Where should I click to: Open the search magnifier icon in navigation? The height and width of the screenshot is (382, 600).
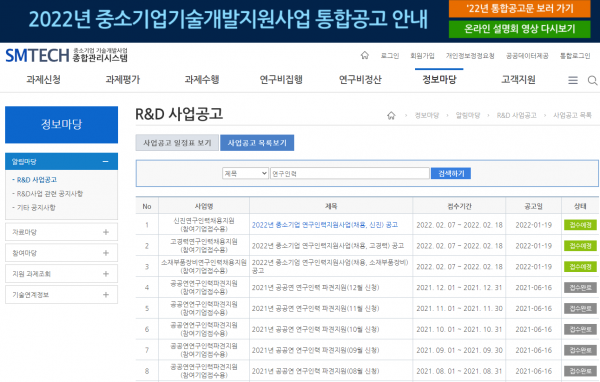tap(592, 80)
